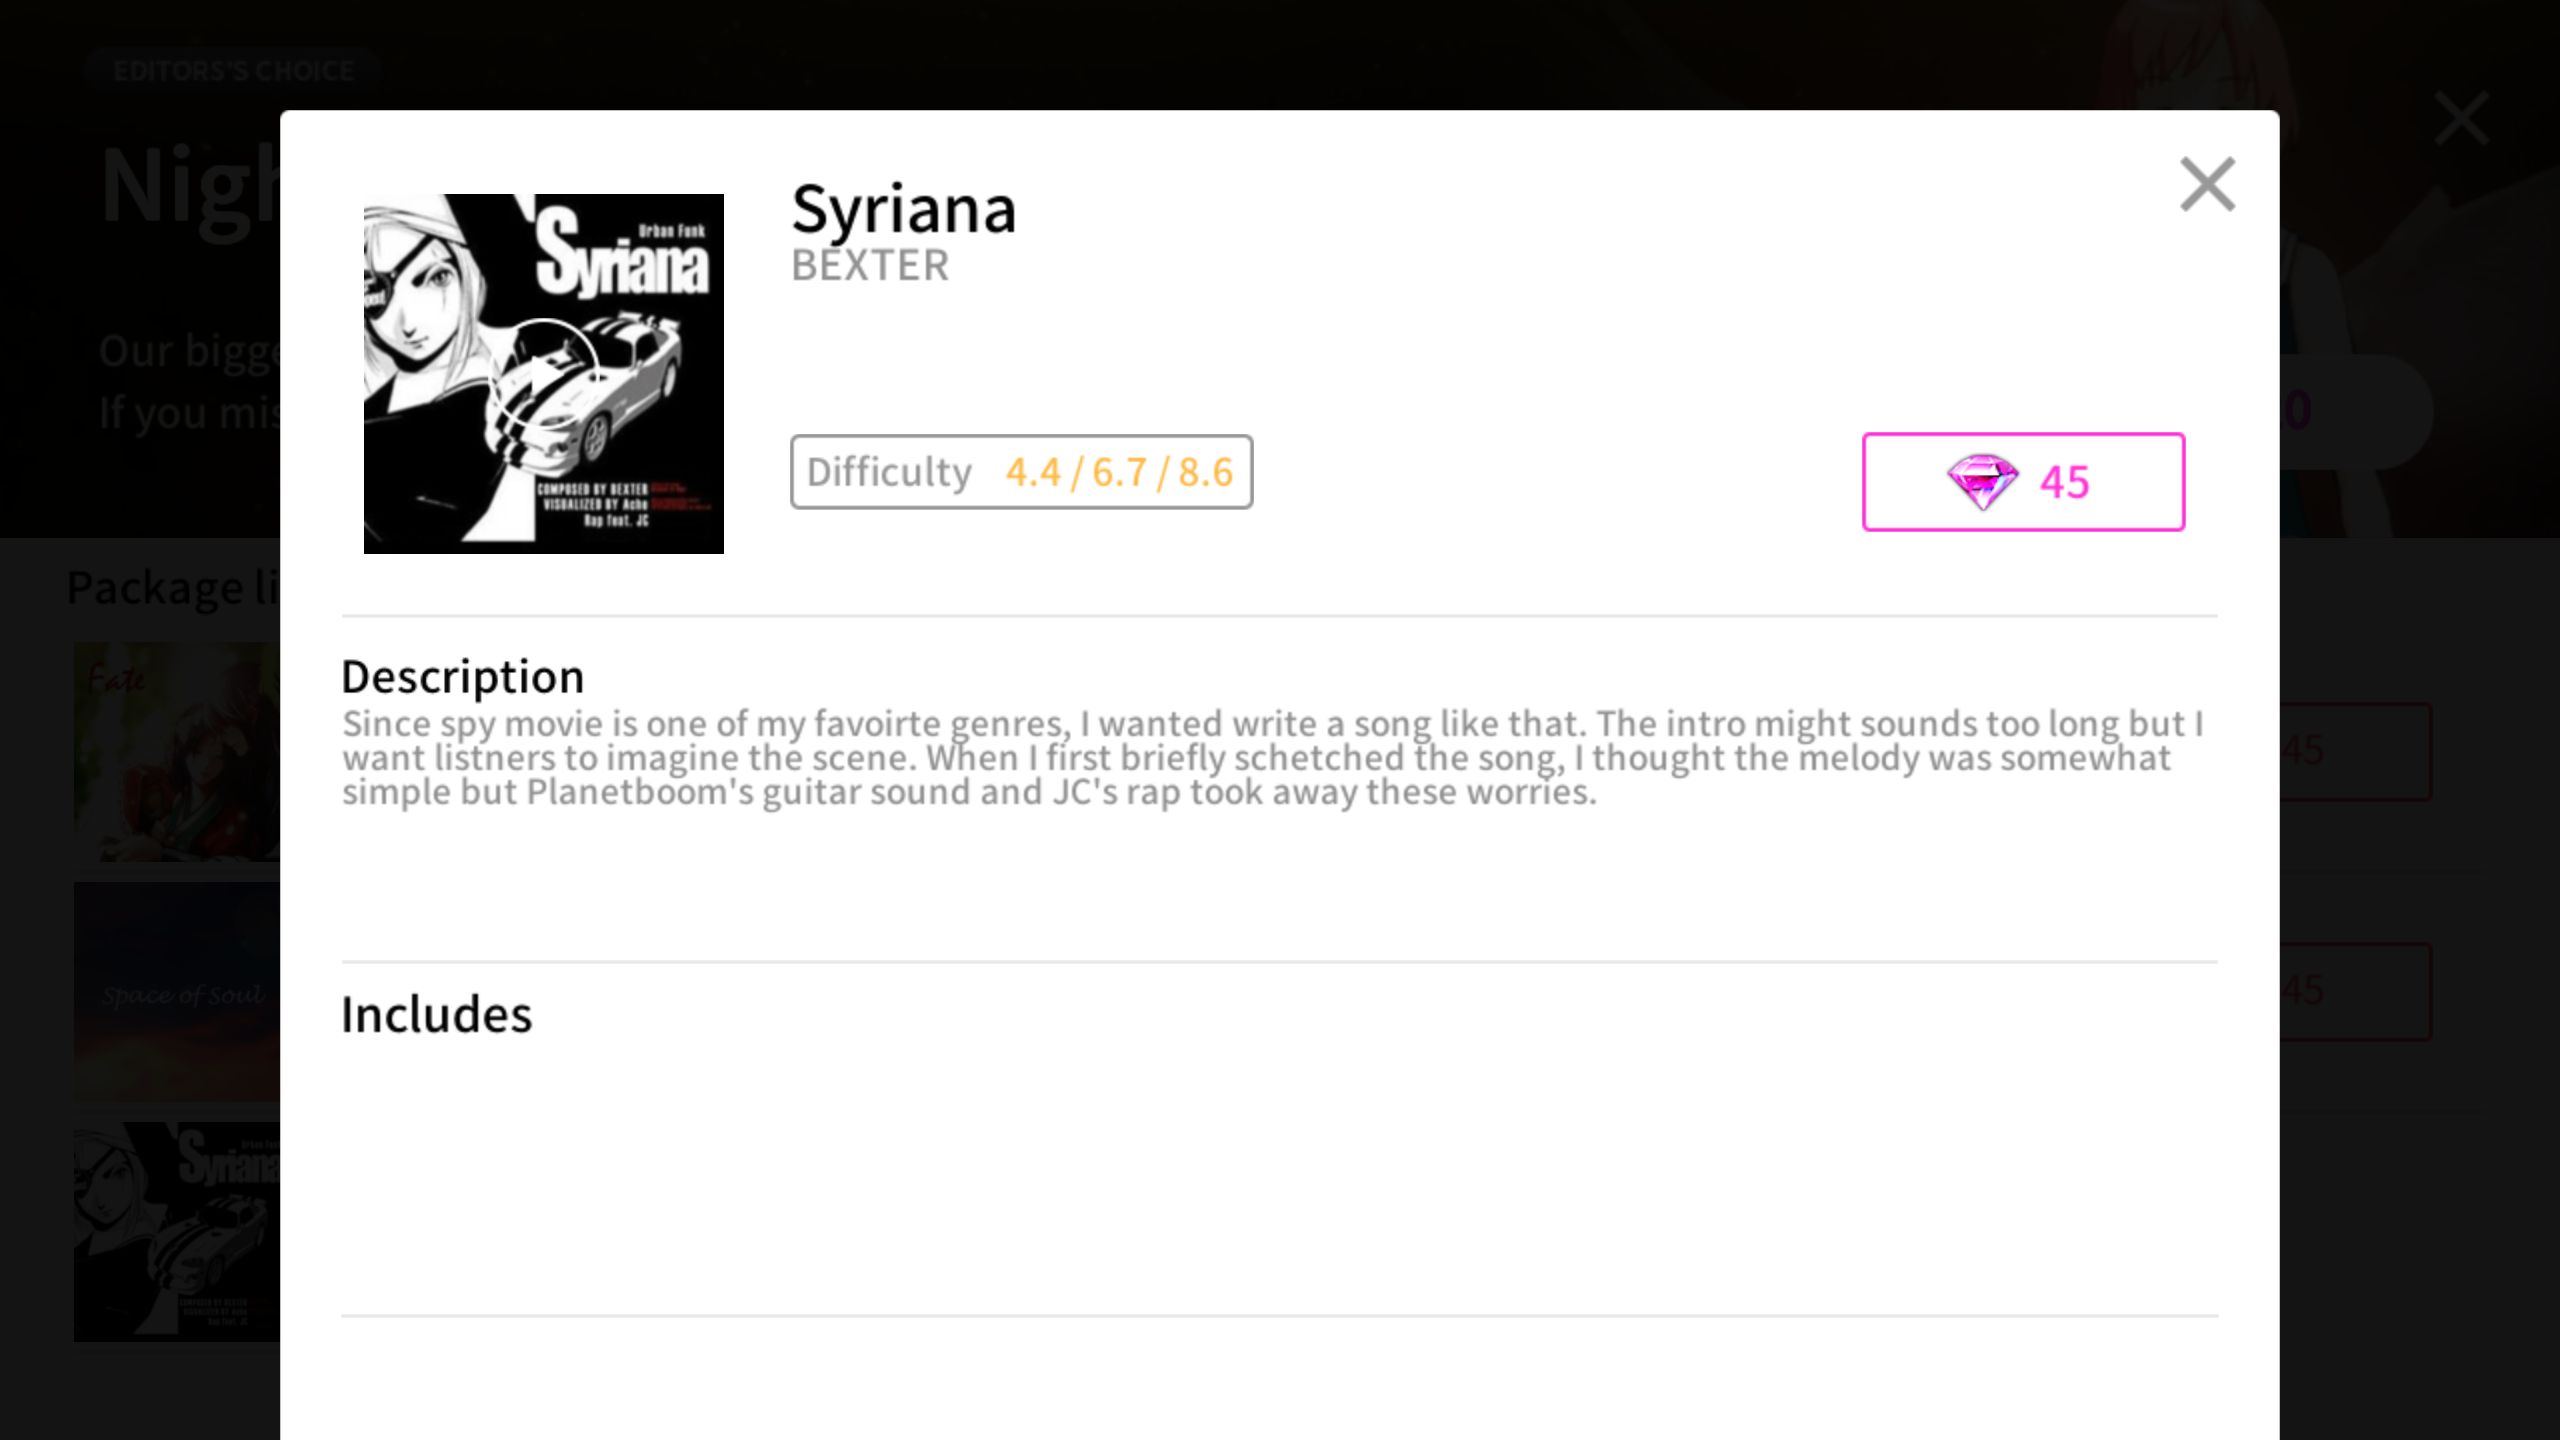This screenshot has width=2560, height=1440.
Task: Select the Syriana thumbnail in package list
Action: pos(177,1232)
